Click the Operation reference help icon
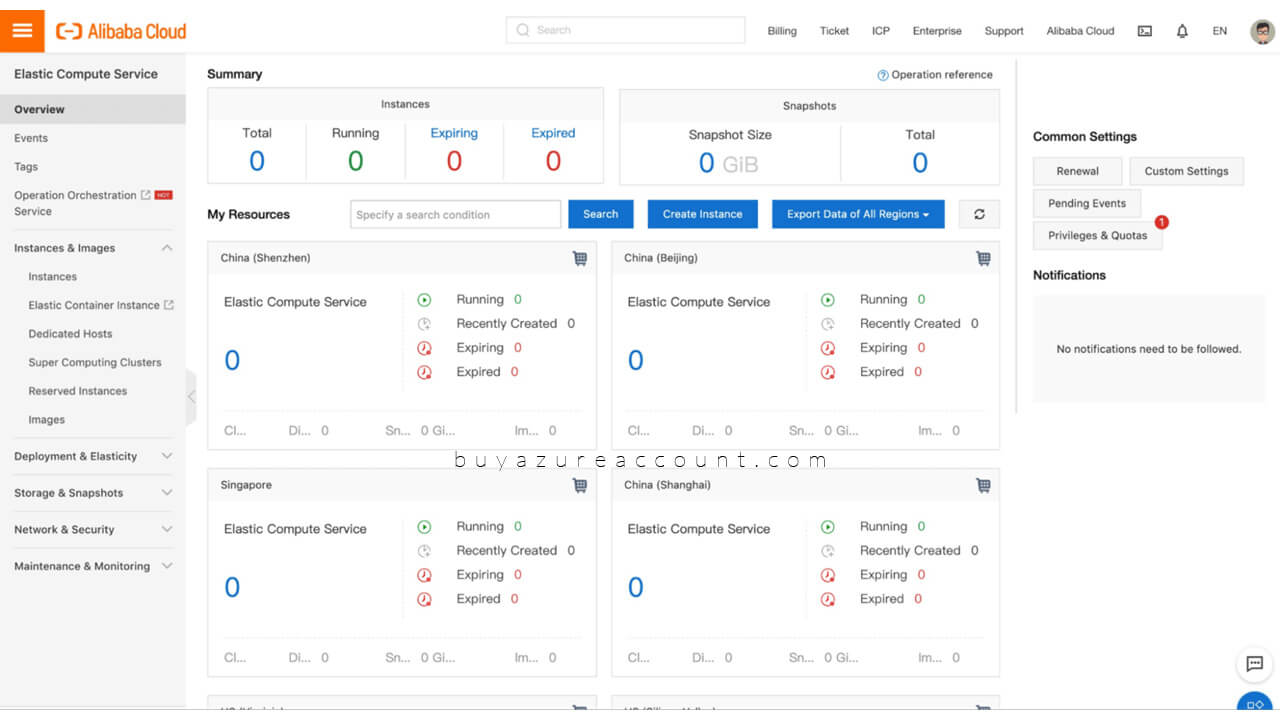The image size is (1280, 720). click(883, 75)
